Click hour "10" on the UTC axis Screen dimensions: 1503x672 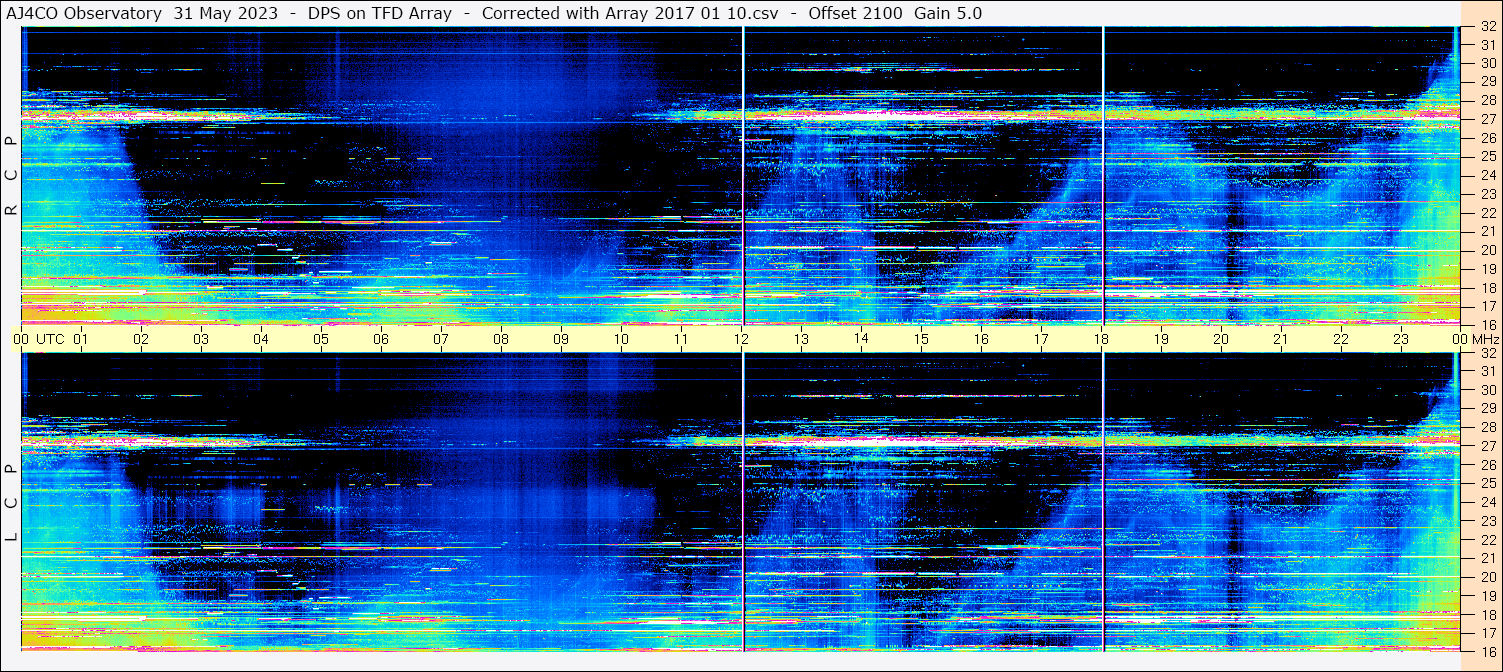pyautogui.click(x=621, y=339)
